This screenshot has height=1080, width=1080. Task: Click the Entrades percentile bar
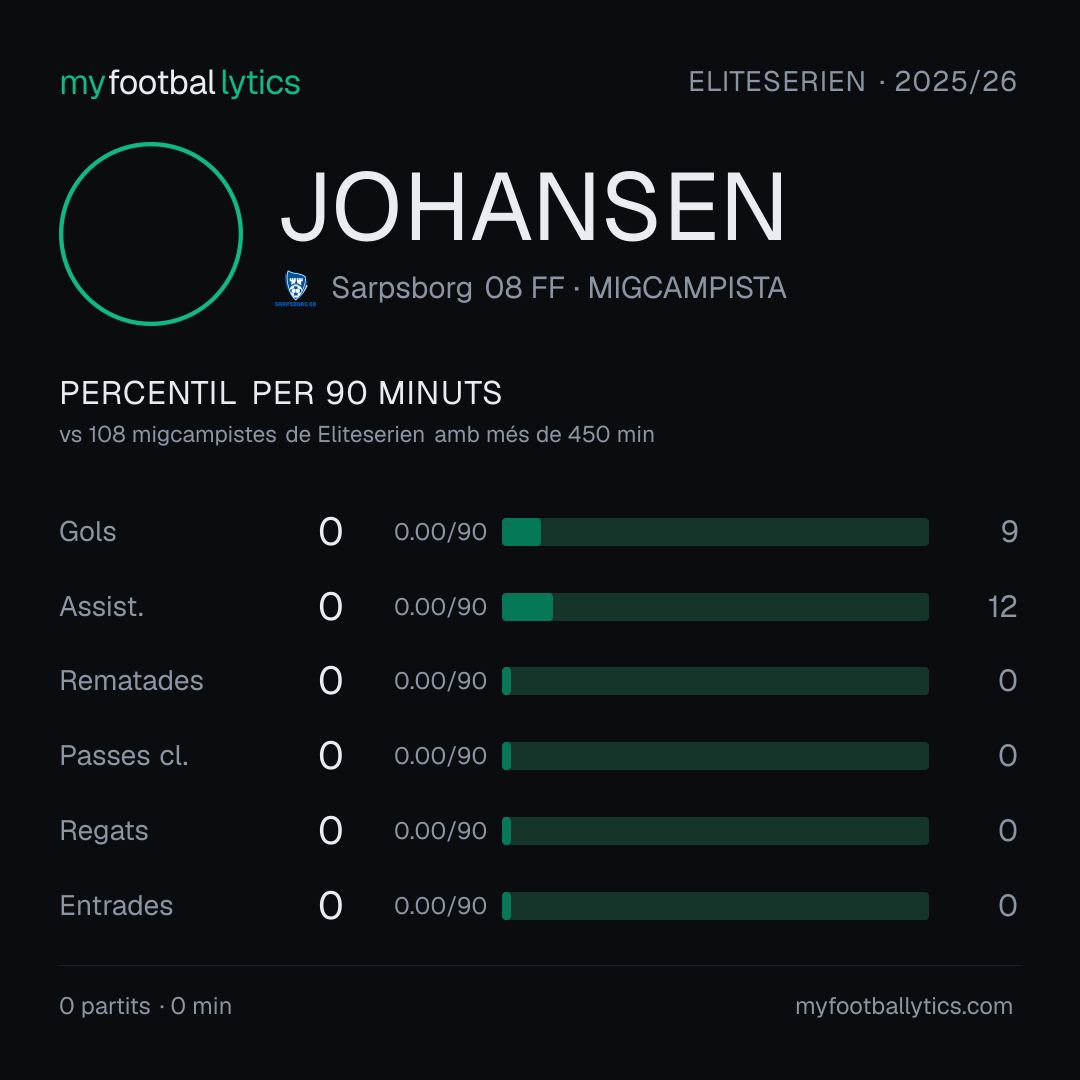pyautogui.click(x=715, y=906)
